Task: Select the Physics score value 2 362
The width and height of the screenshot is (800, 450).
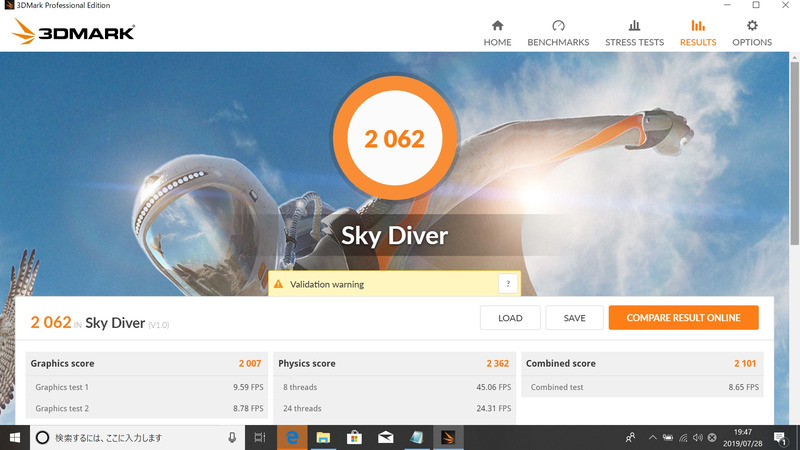Action: click(497, 363)
